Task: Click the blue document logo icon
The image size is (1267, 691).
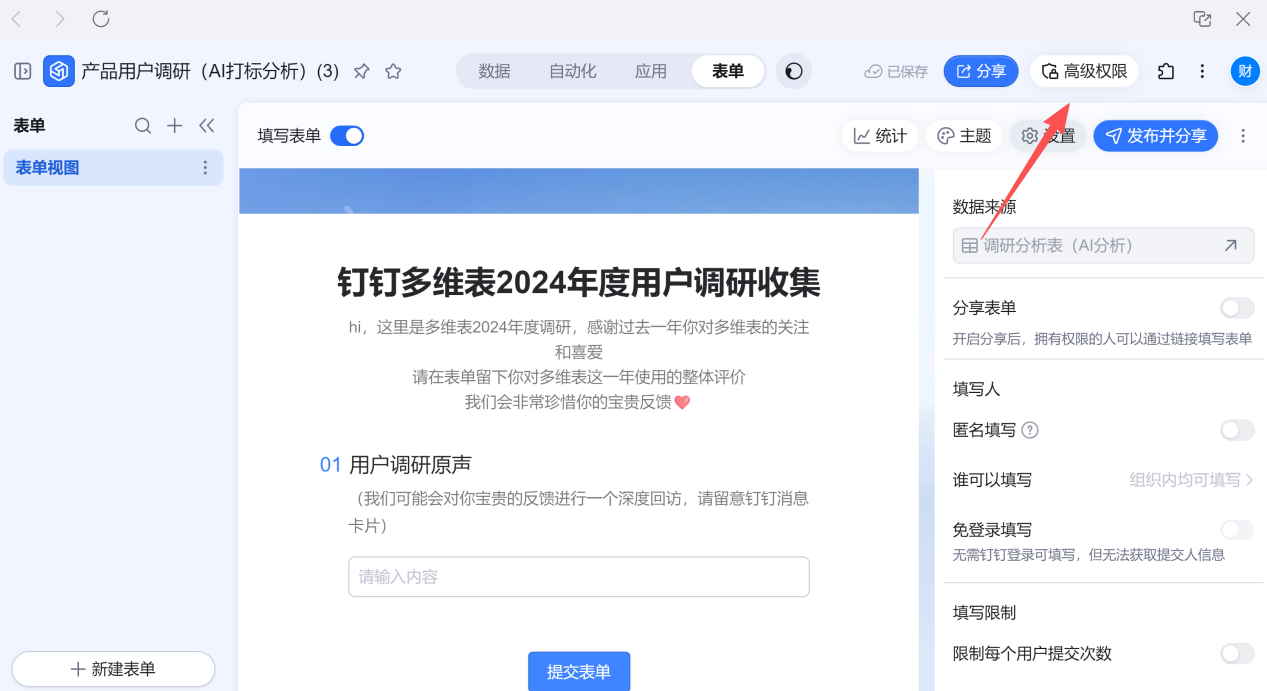Action: pyautogui.click(x=59, y=71)
